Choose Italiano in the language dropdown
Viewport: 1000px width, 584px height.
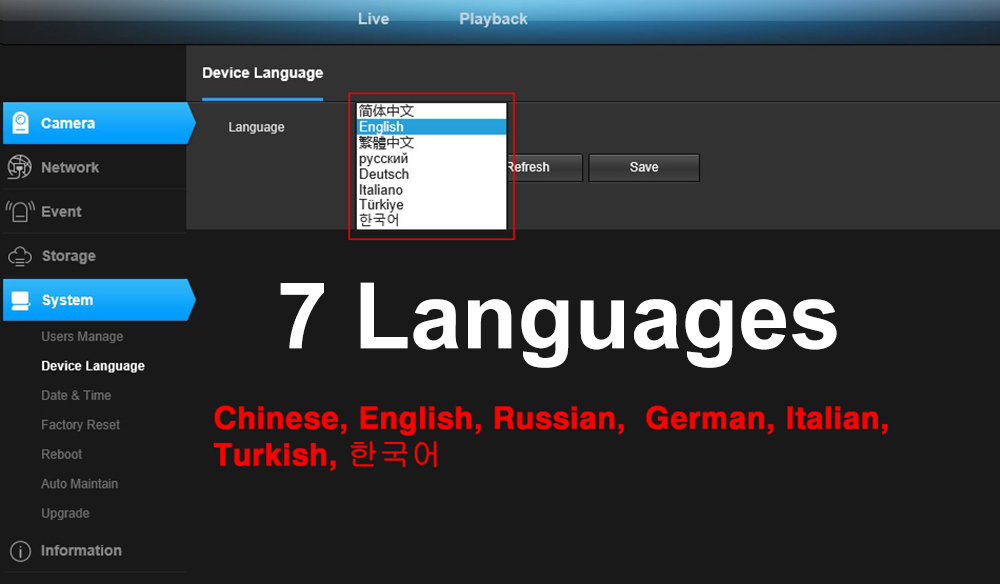381,190
